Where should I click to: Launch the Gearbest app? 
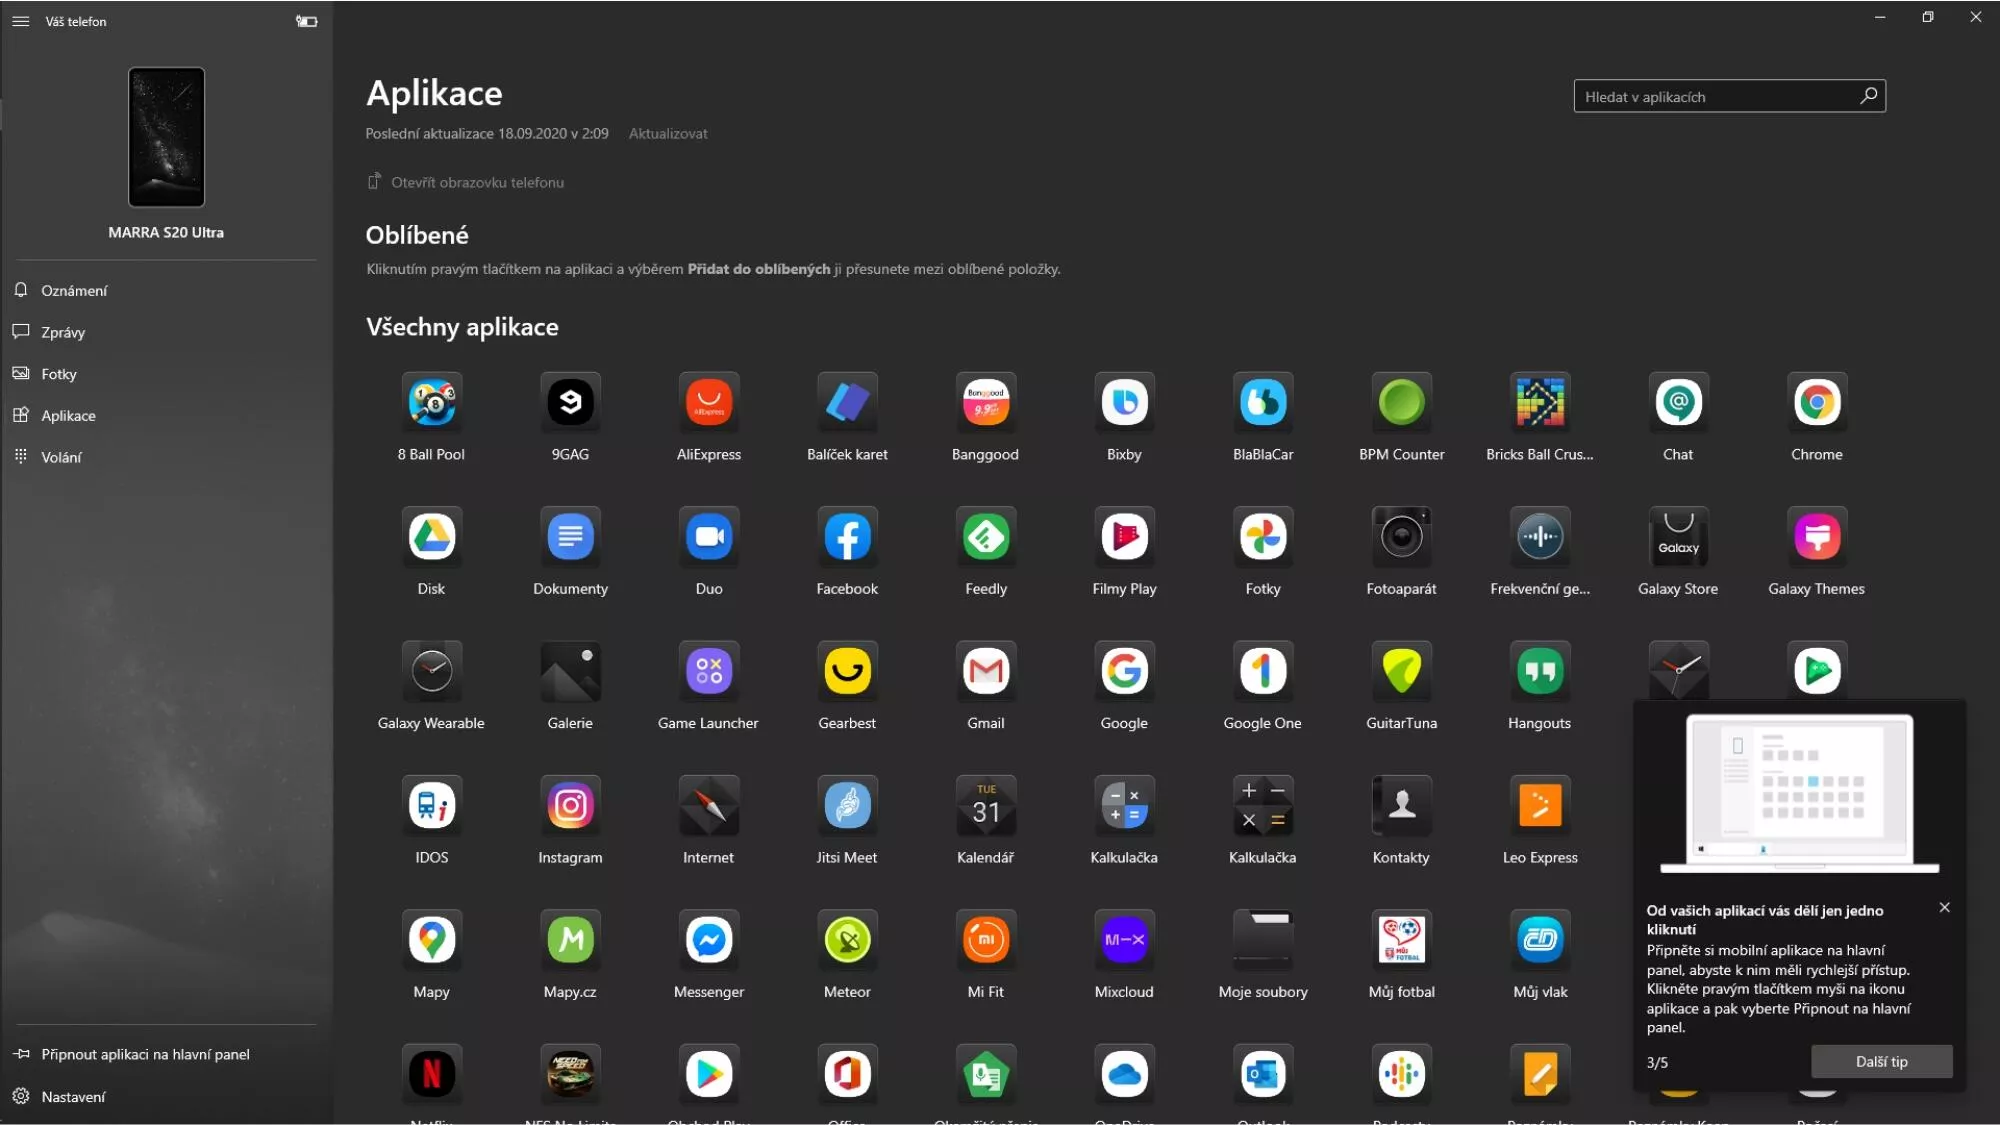coord(847,671)
